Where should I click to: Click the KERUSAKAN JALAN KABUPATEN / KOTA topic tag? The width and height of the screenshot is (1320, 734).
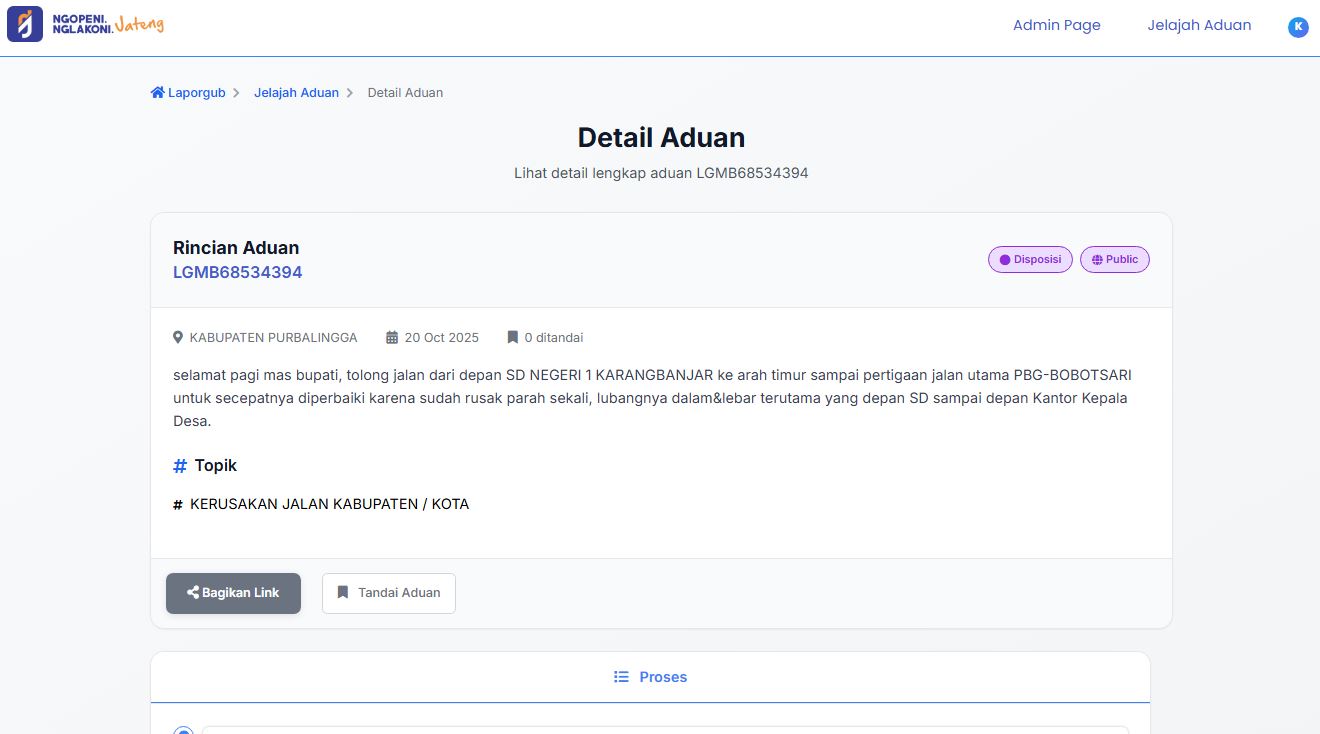click(x=328, y=504)
